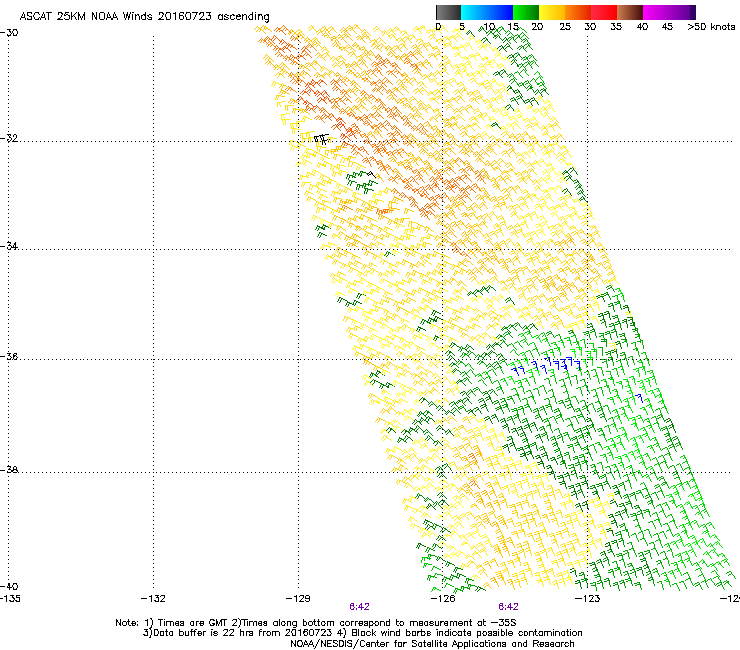Click the -40 latitude axis label
Image resolution: width=740 pixels, height=650 pixels.
pos(9,586)
